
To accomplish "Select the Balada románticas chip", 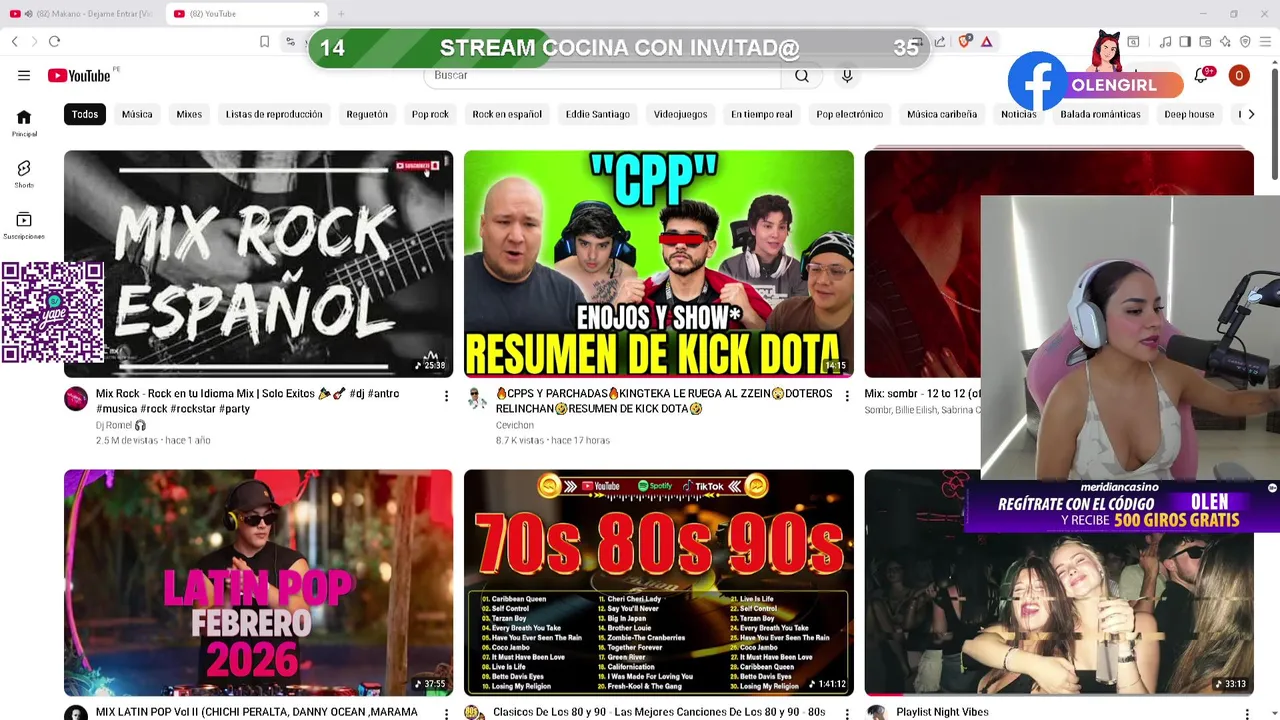I will point(1100,114).
